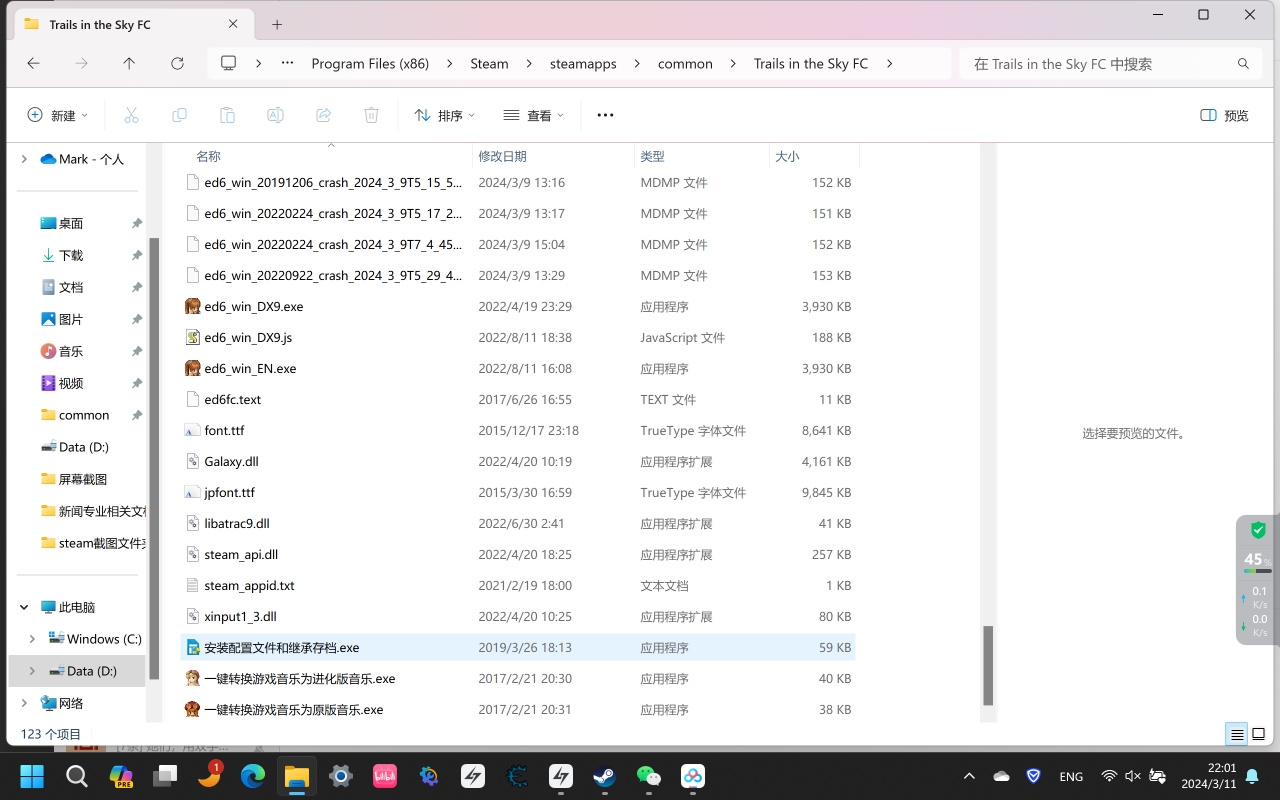Unpin 下载 from quick access
Image resolution: width=1280 pixels, height=800 pixels.
tap(137, 256)
